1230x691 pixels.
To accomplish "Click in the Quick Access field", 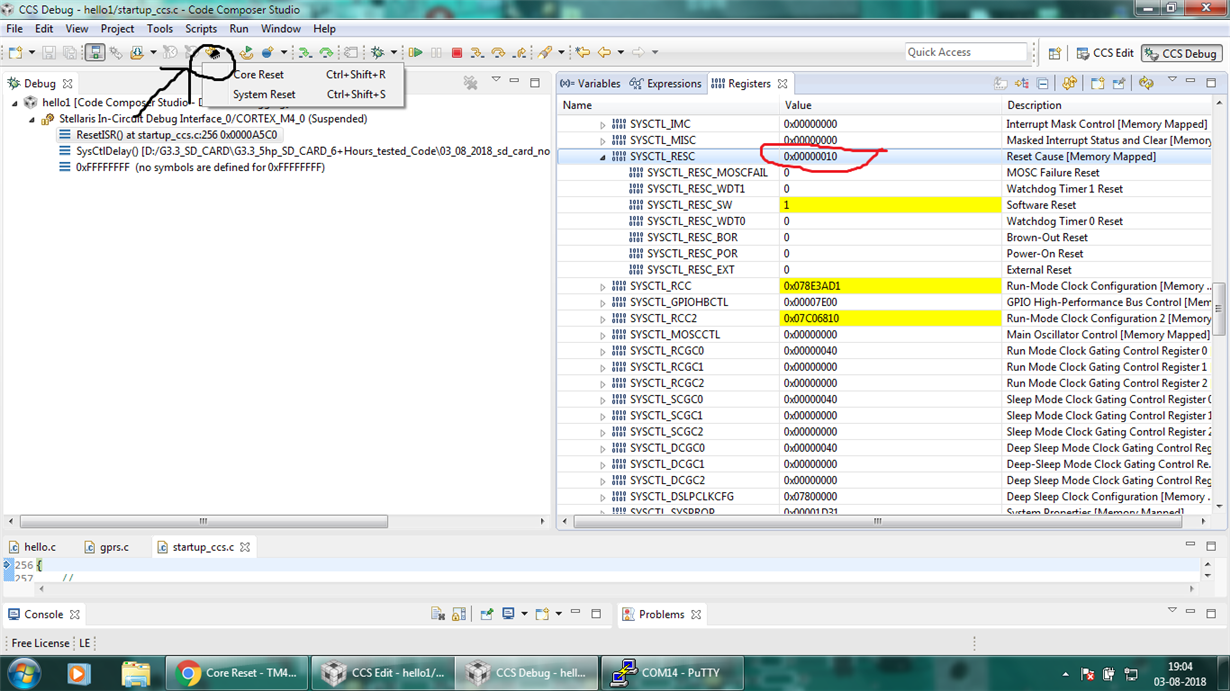I will tap(966, 52).
